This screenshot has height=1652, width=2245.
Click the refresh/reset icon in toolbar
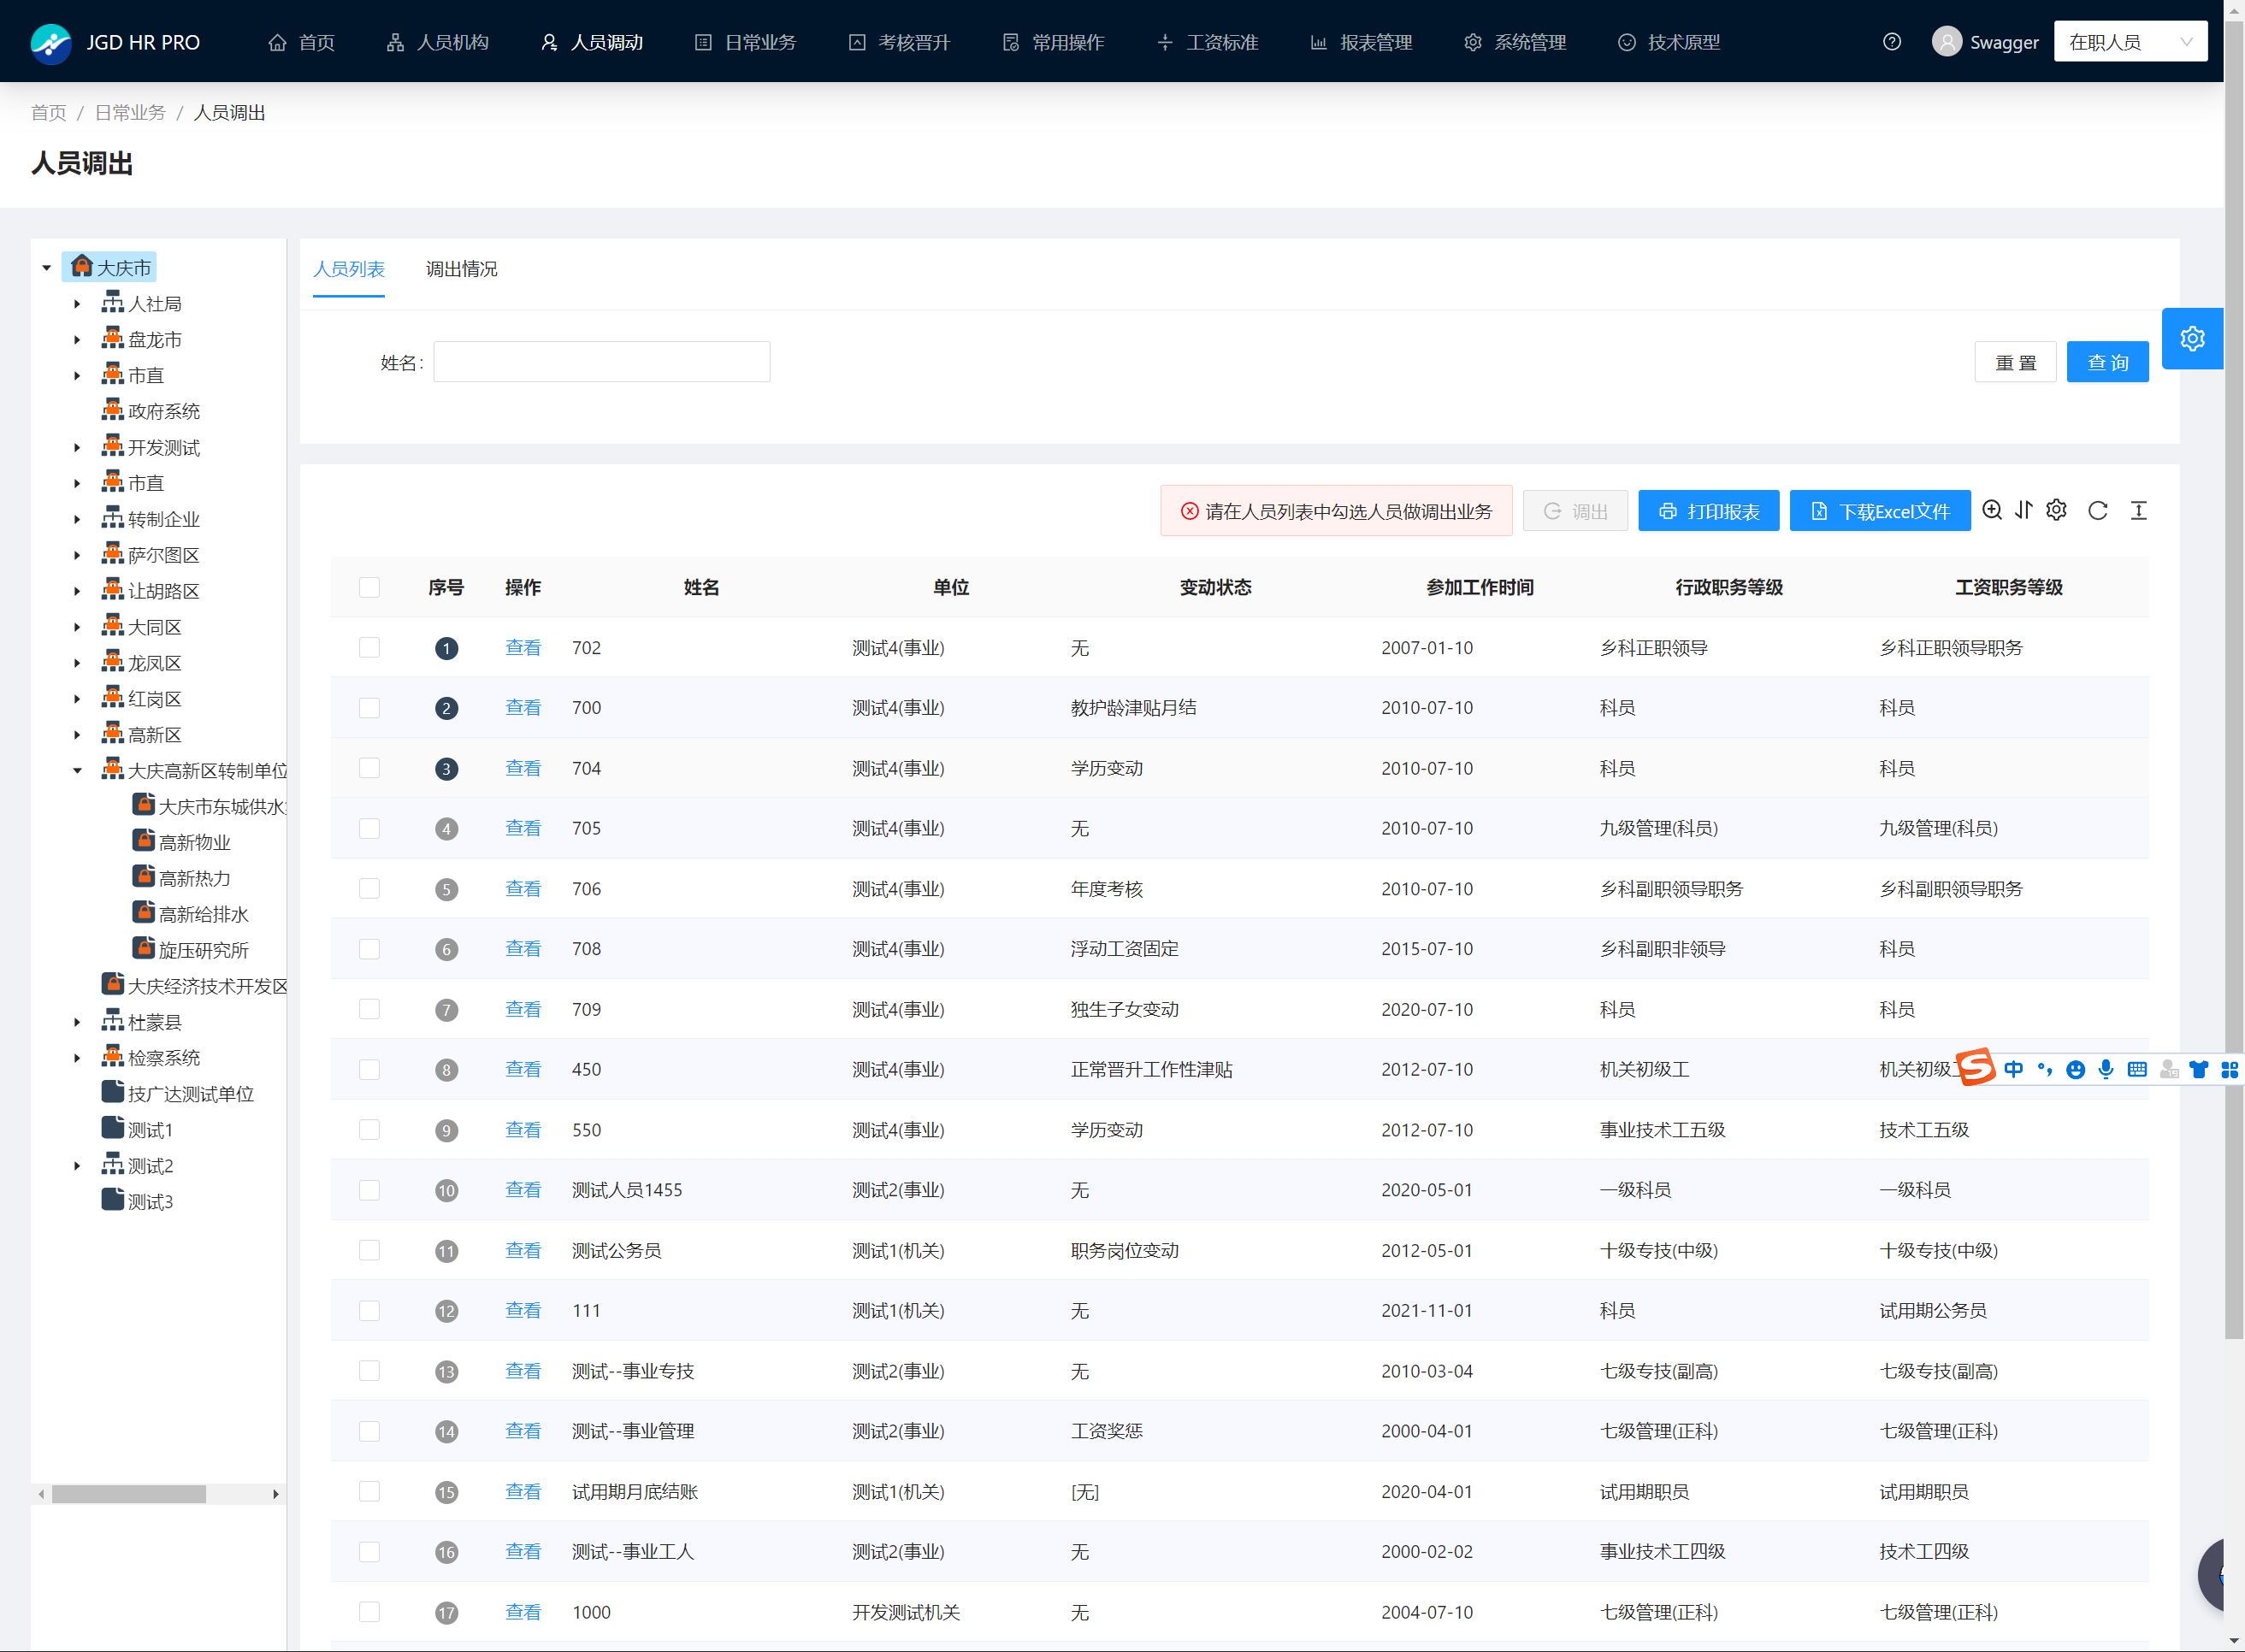tap(2100, 510)
